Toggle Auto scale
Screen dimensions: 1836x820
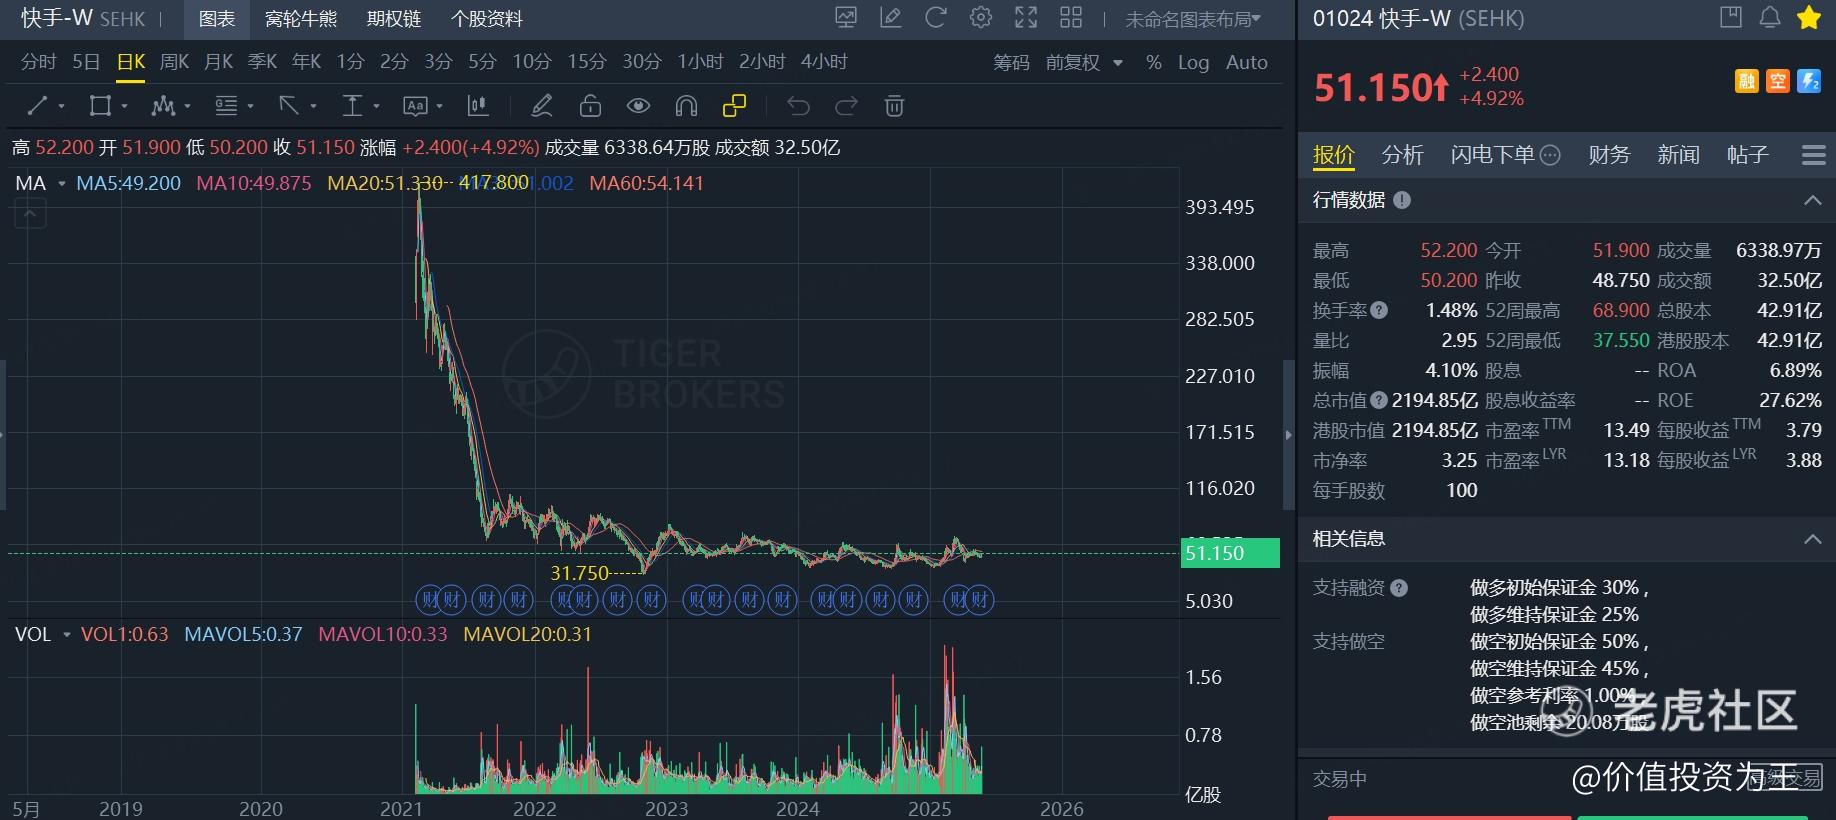1247,62
